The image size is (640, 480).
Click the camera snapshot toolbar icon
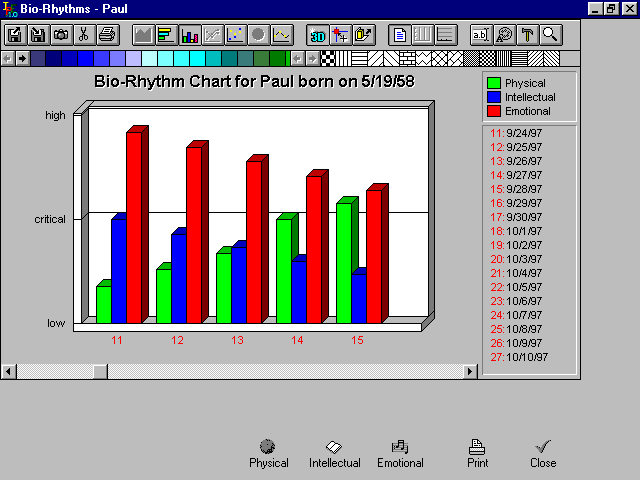(x=61, y=35)
